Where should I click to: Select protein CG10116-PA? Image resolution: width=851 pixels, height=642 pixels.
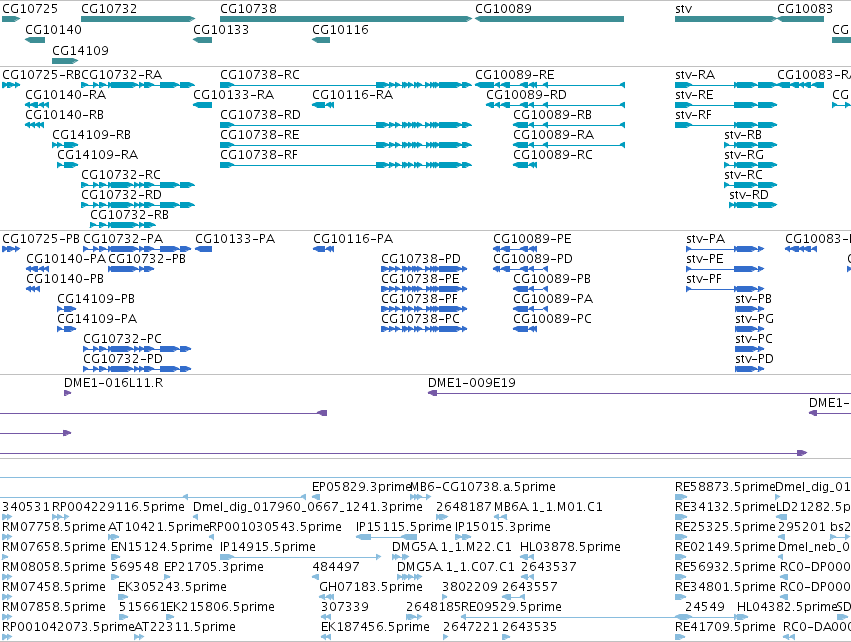323,249
